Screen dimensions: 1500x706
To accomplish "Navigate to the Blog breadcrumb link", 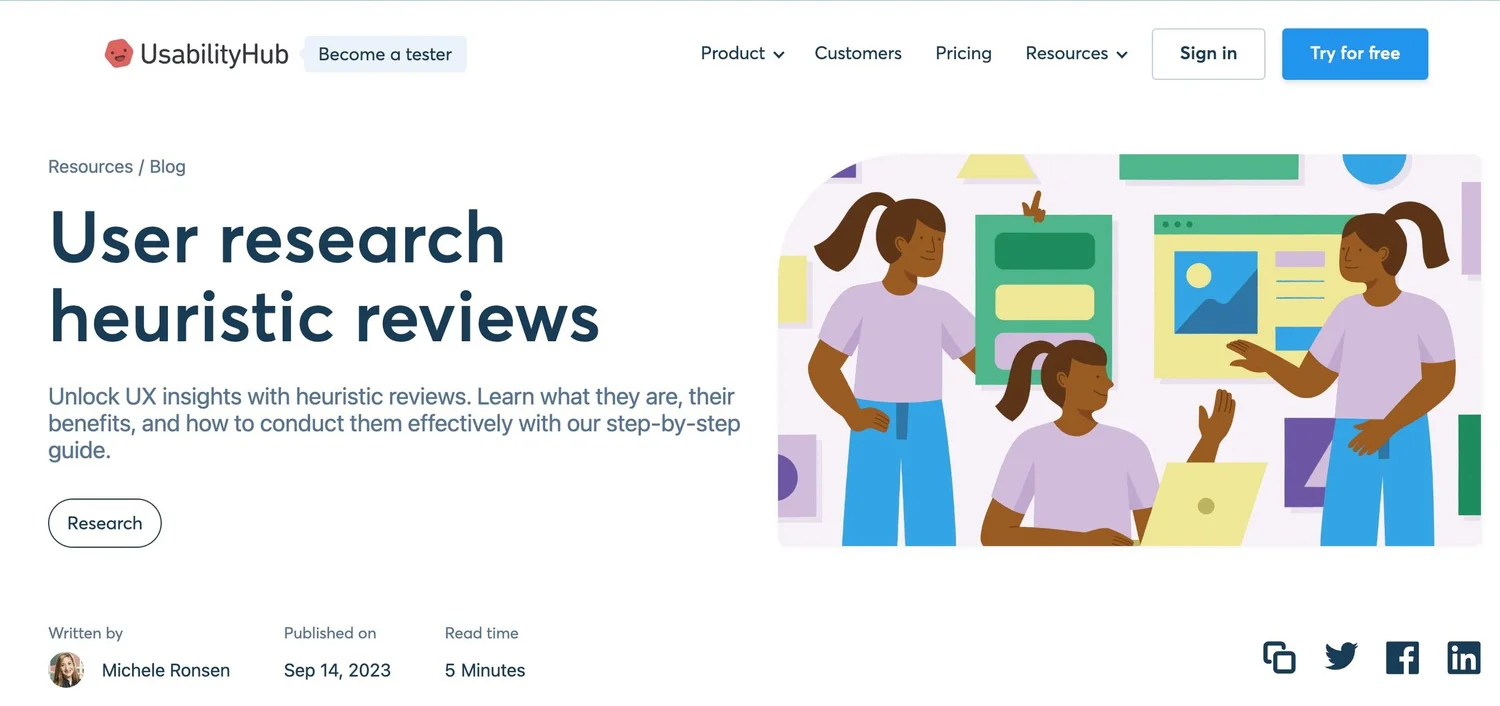I will (x=167, y=166).
